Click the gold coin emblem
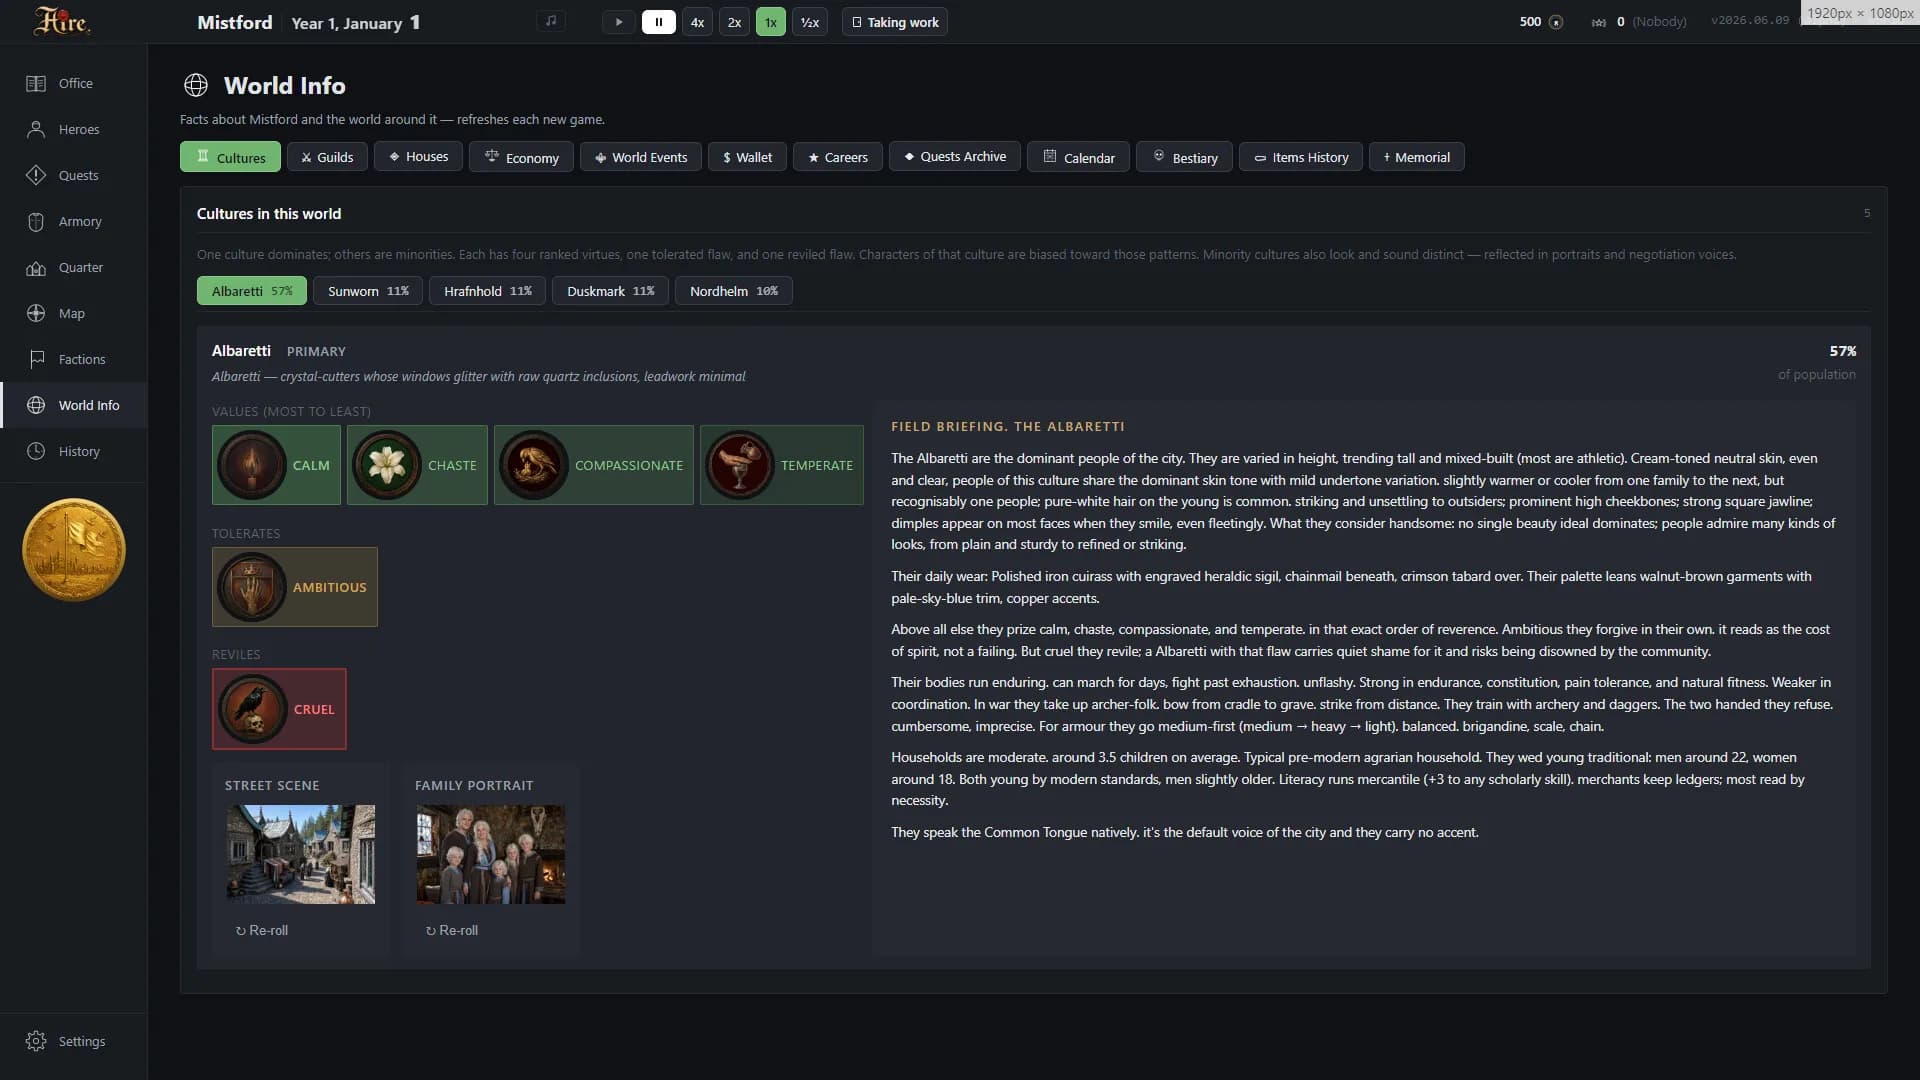Screen dimensions: 1920x1080 pos(74,550)
